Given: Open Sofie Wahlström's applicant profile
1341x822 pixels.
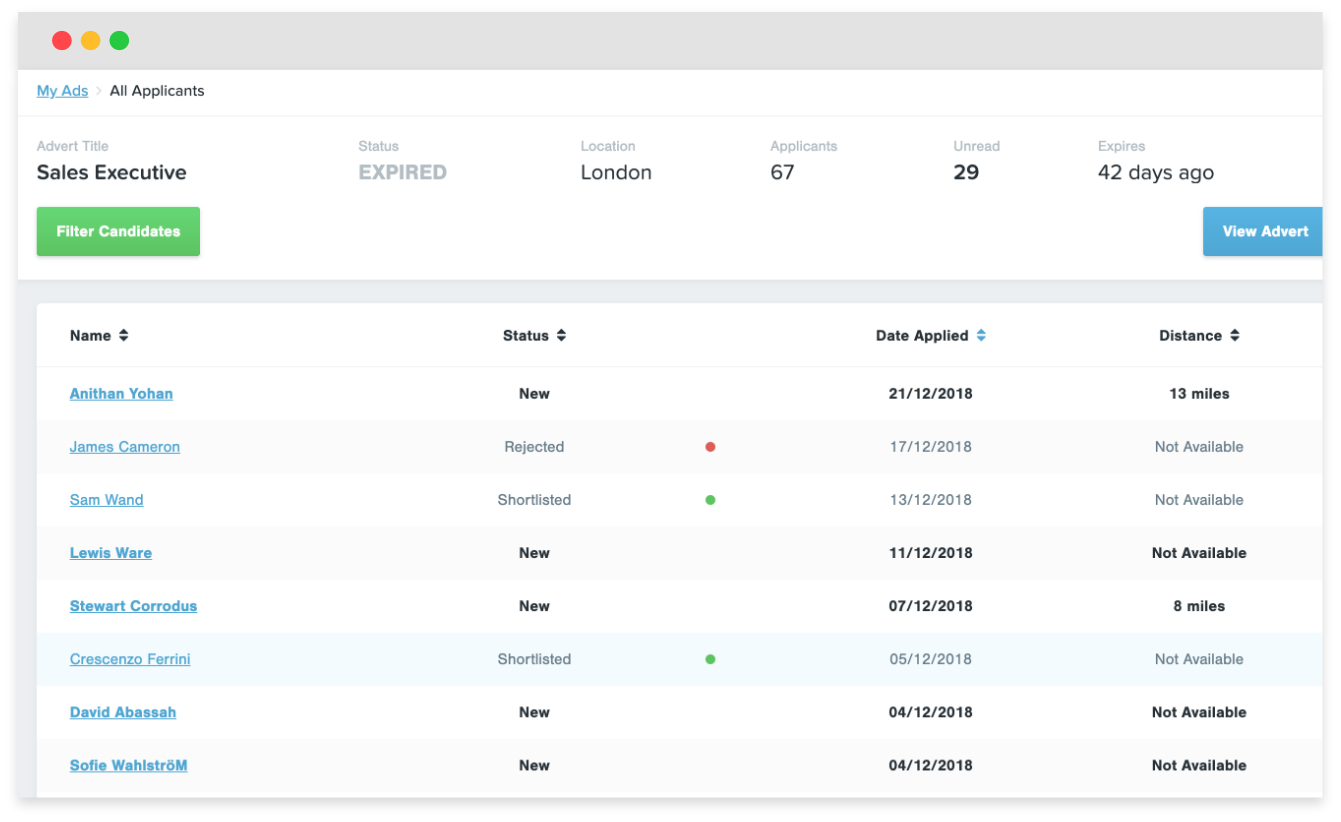Looking at the screenshot, I should (128, 765).
